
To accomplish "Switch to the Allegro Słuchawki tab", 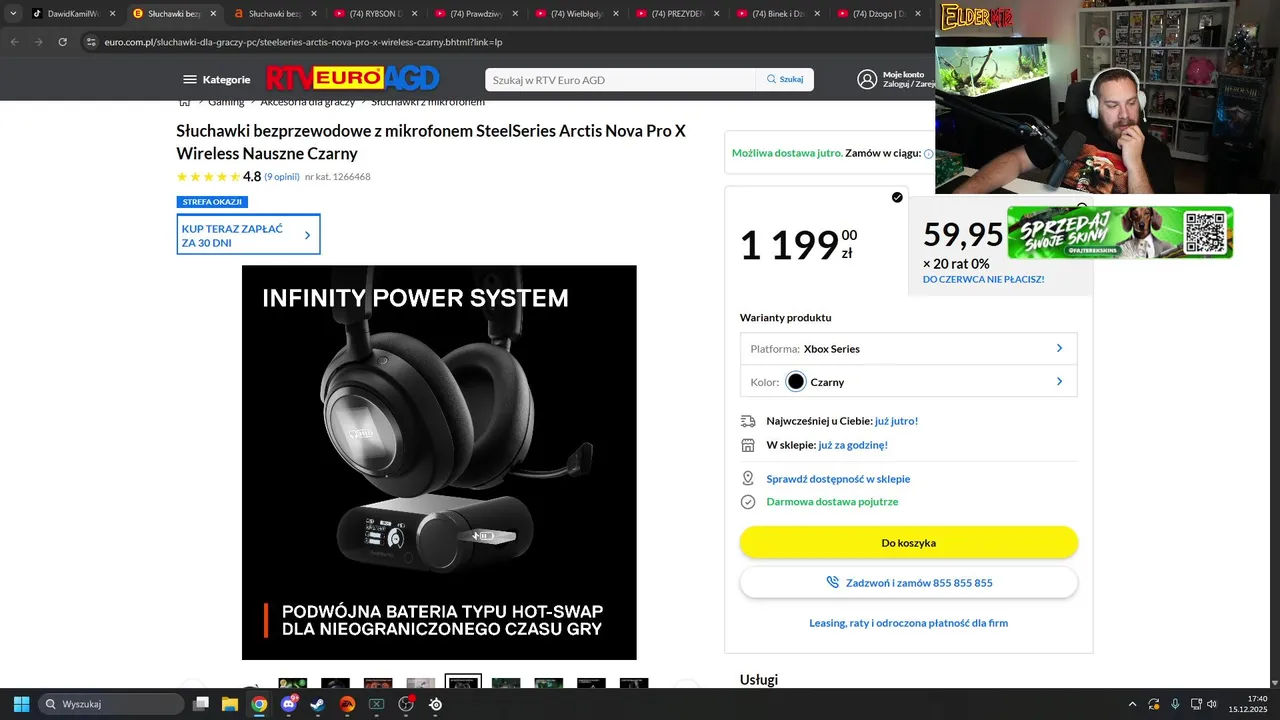I will (275, 14).
